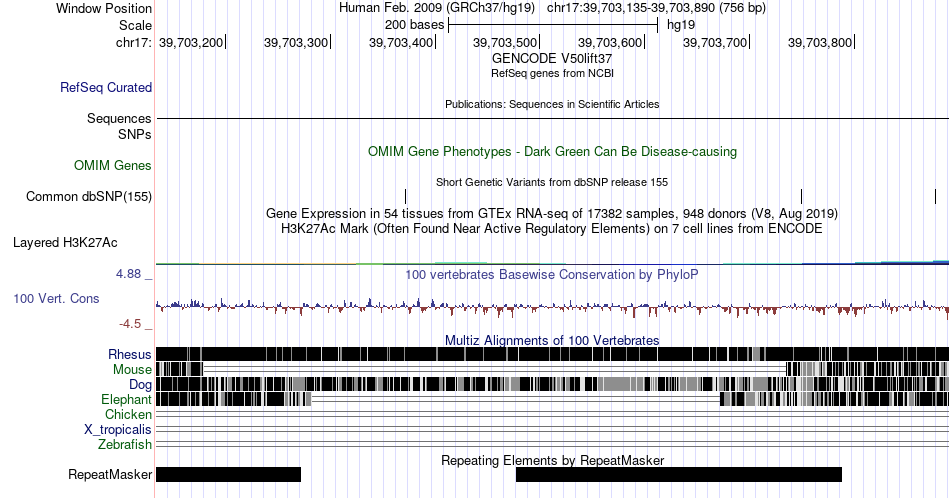950x498 pixels.
Task: Click the RefSeq Curated track label
Action: [106, 87]
